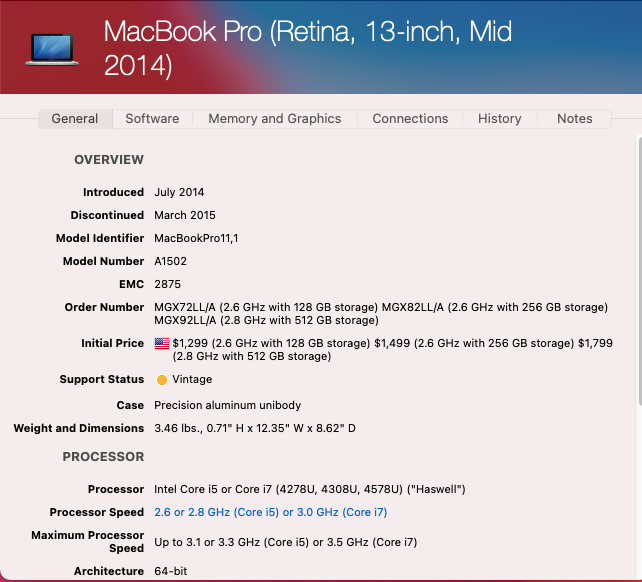Click the MacBook Pro laptop icon in header

[52, 50]
